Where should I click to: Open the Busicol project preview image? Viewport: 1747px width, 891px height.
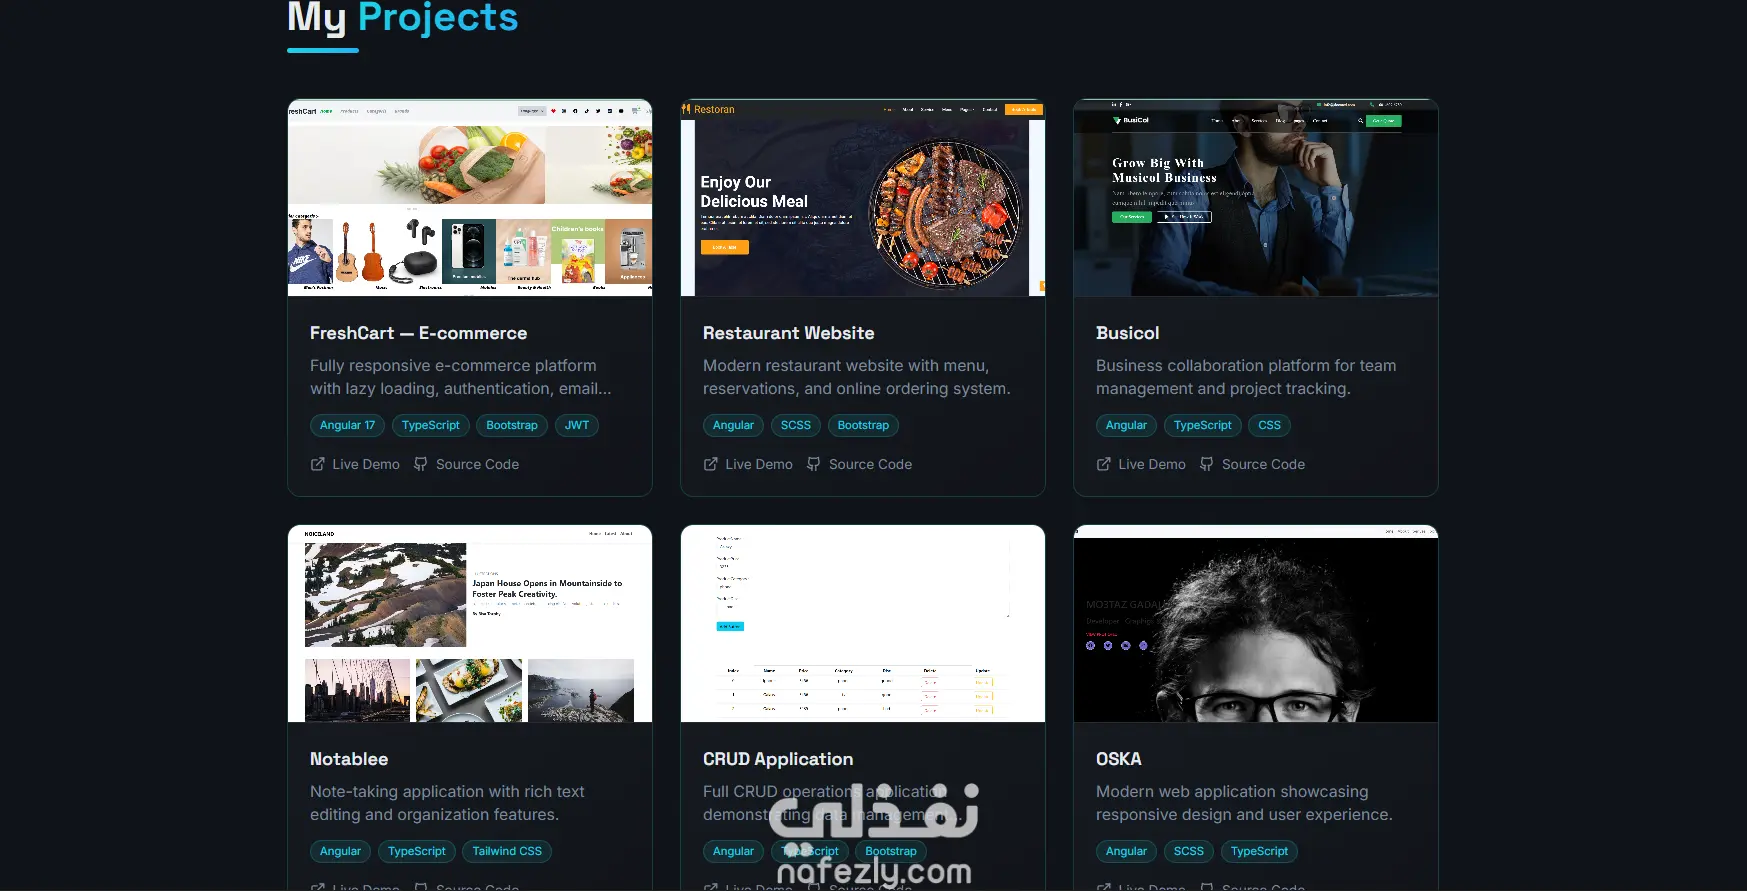point(1256,198)
